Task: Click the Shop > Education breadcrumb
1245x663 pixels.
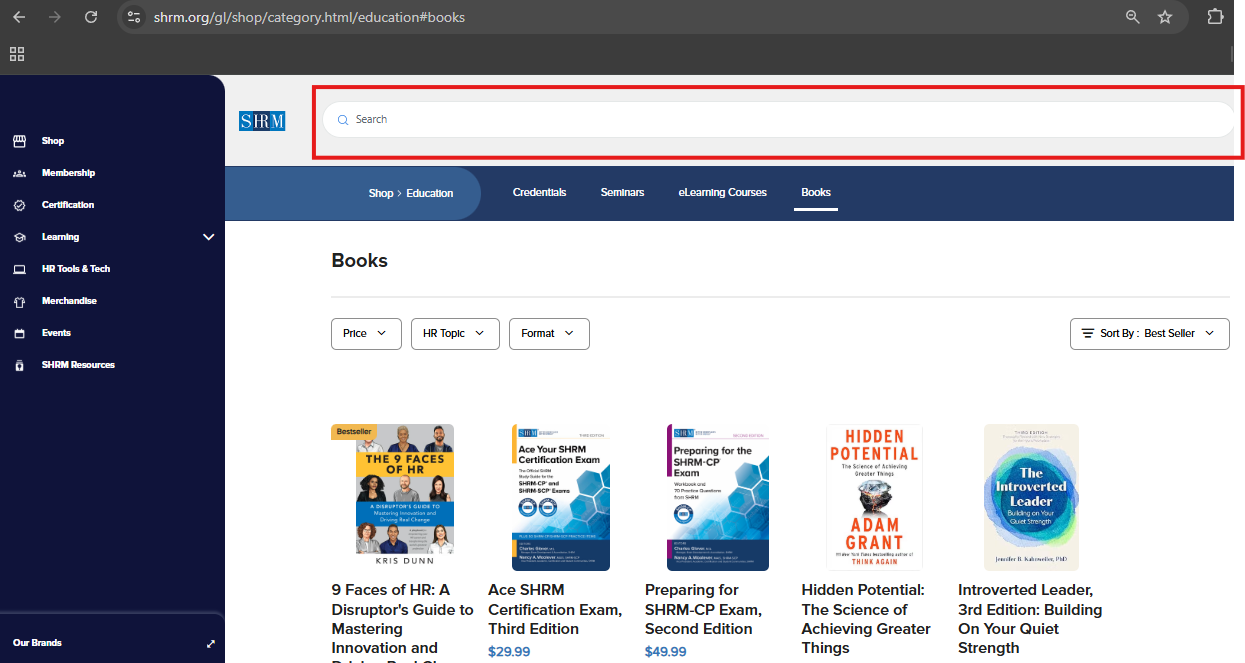Action: coord(411,193)
